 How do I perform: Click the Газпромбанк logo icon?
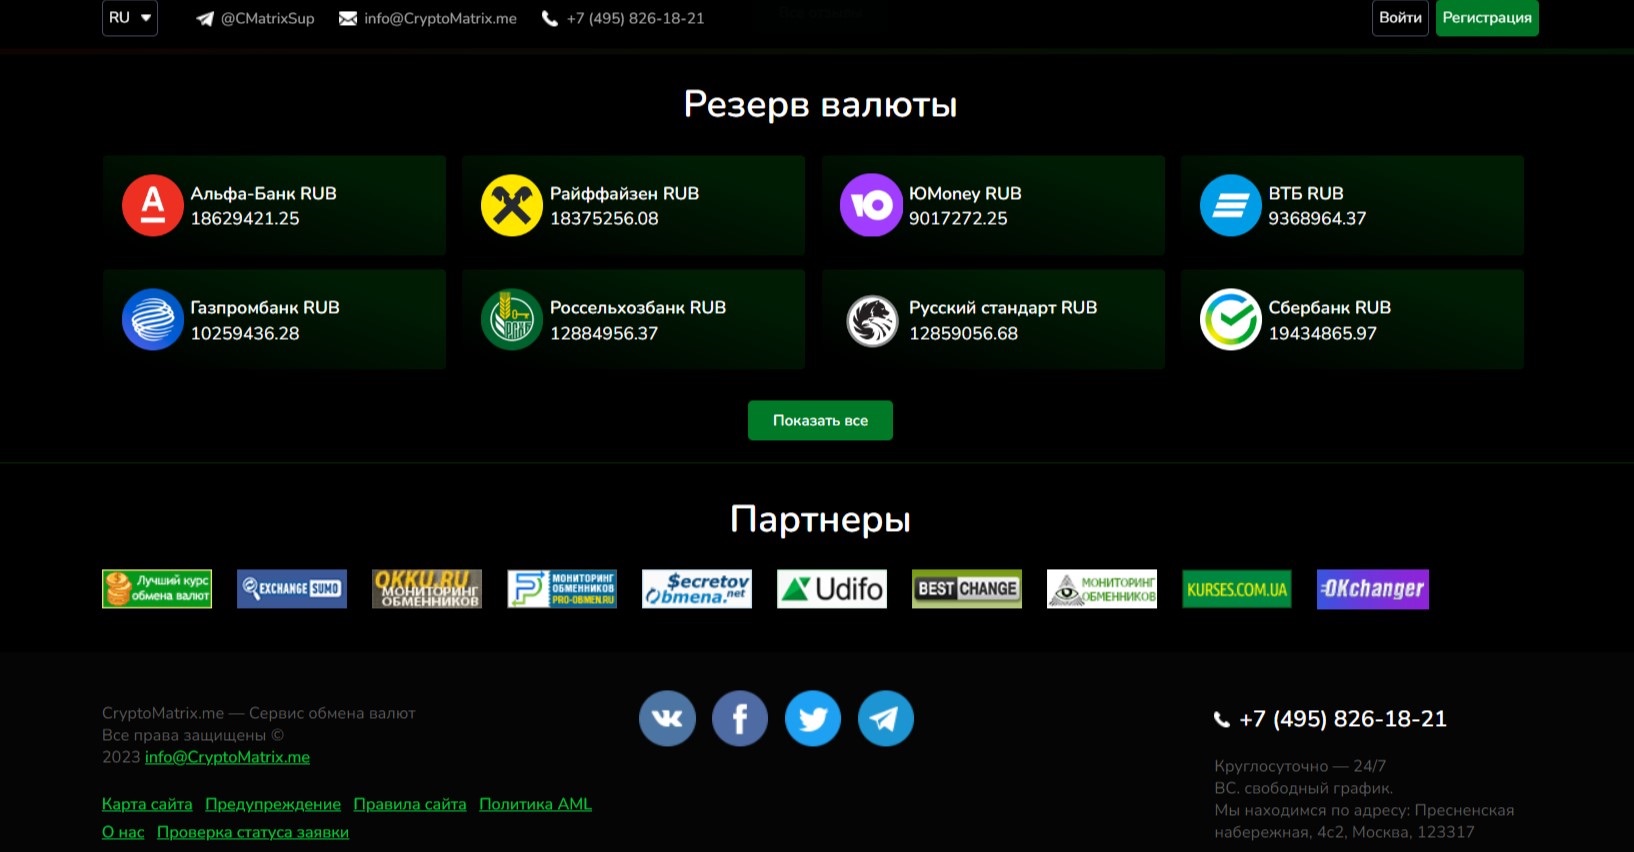[152, 319]
